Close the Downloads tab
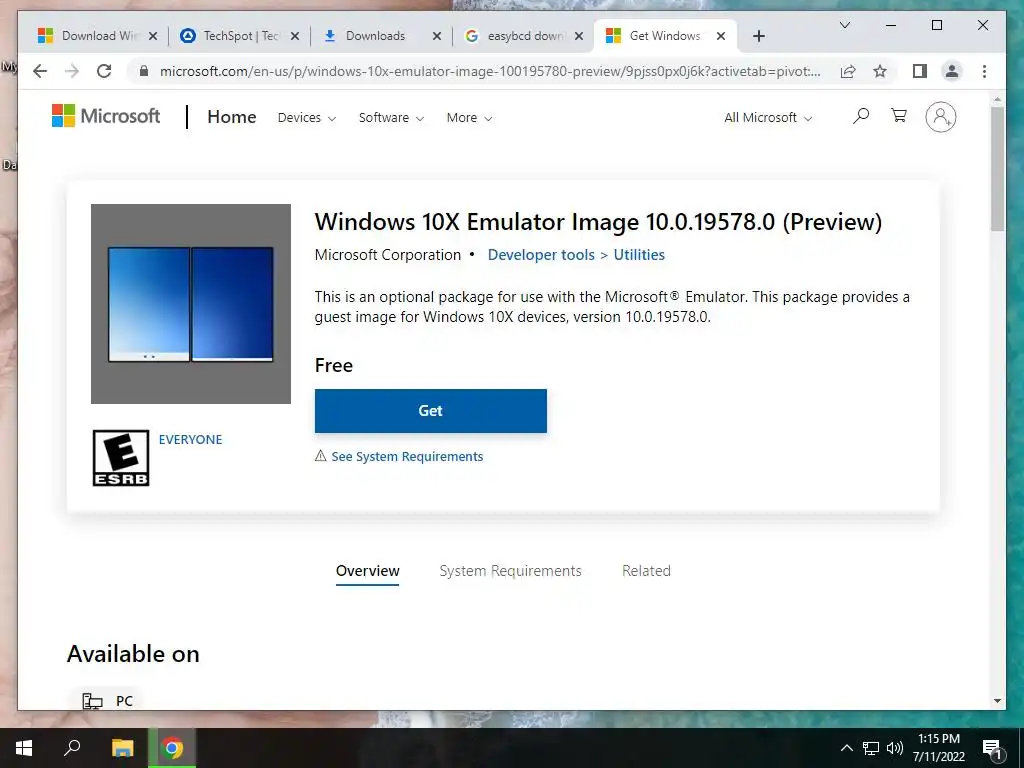This screenshot has height=768, width=1024. 437,36
